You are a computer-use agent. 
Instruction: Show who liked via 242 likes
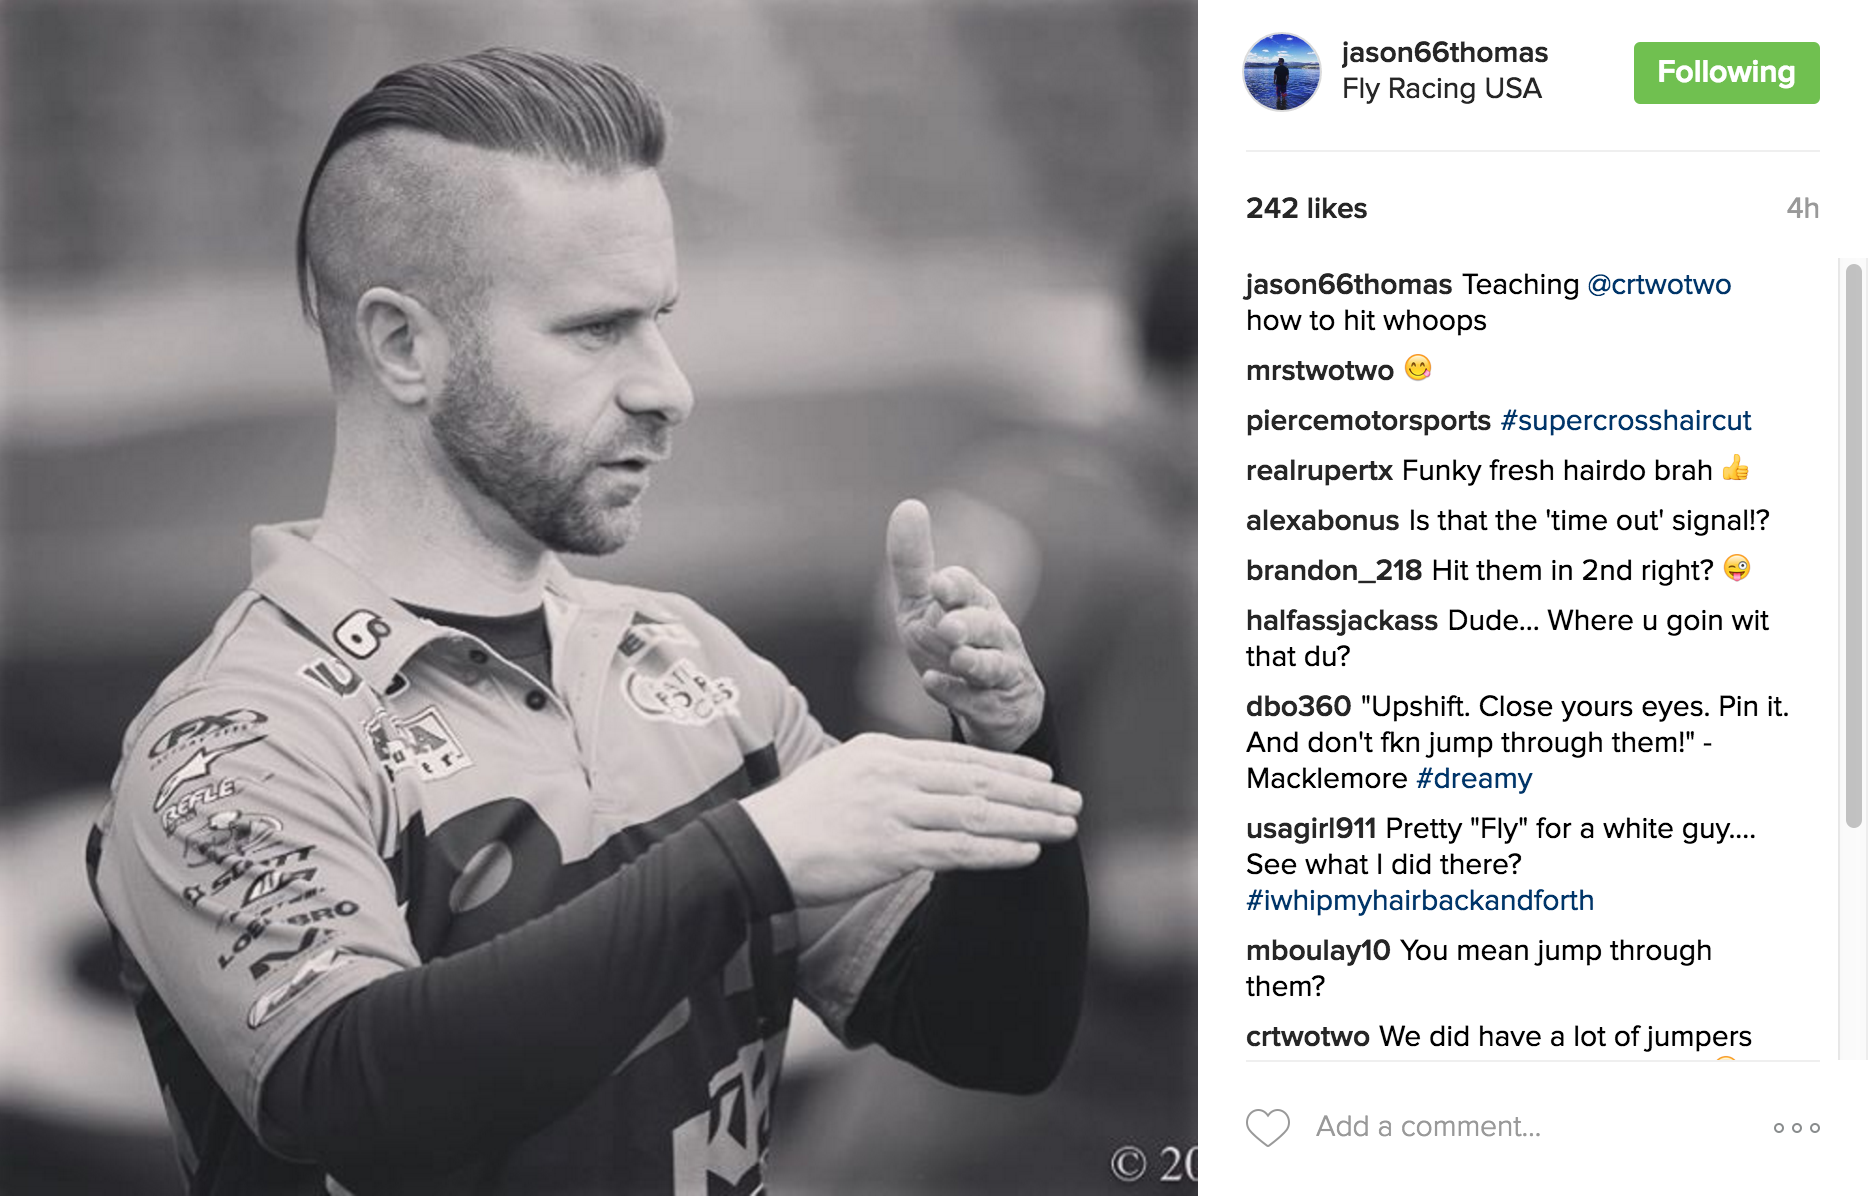(x=1306, y=209)
